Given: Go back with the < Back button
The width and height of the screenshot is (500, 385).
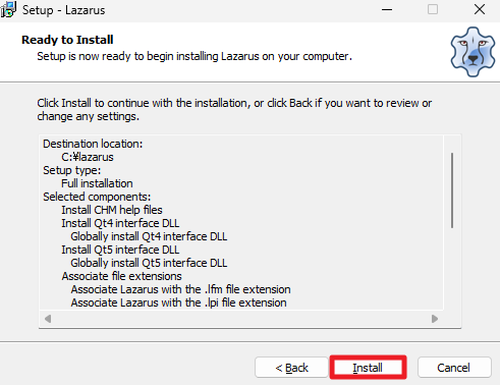Looking at the screenshot, I should 291,368.
